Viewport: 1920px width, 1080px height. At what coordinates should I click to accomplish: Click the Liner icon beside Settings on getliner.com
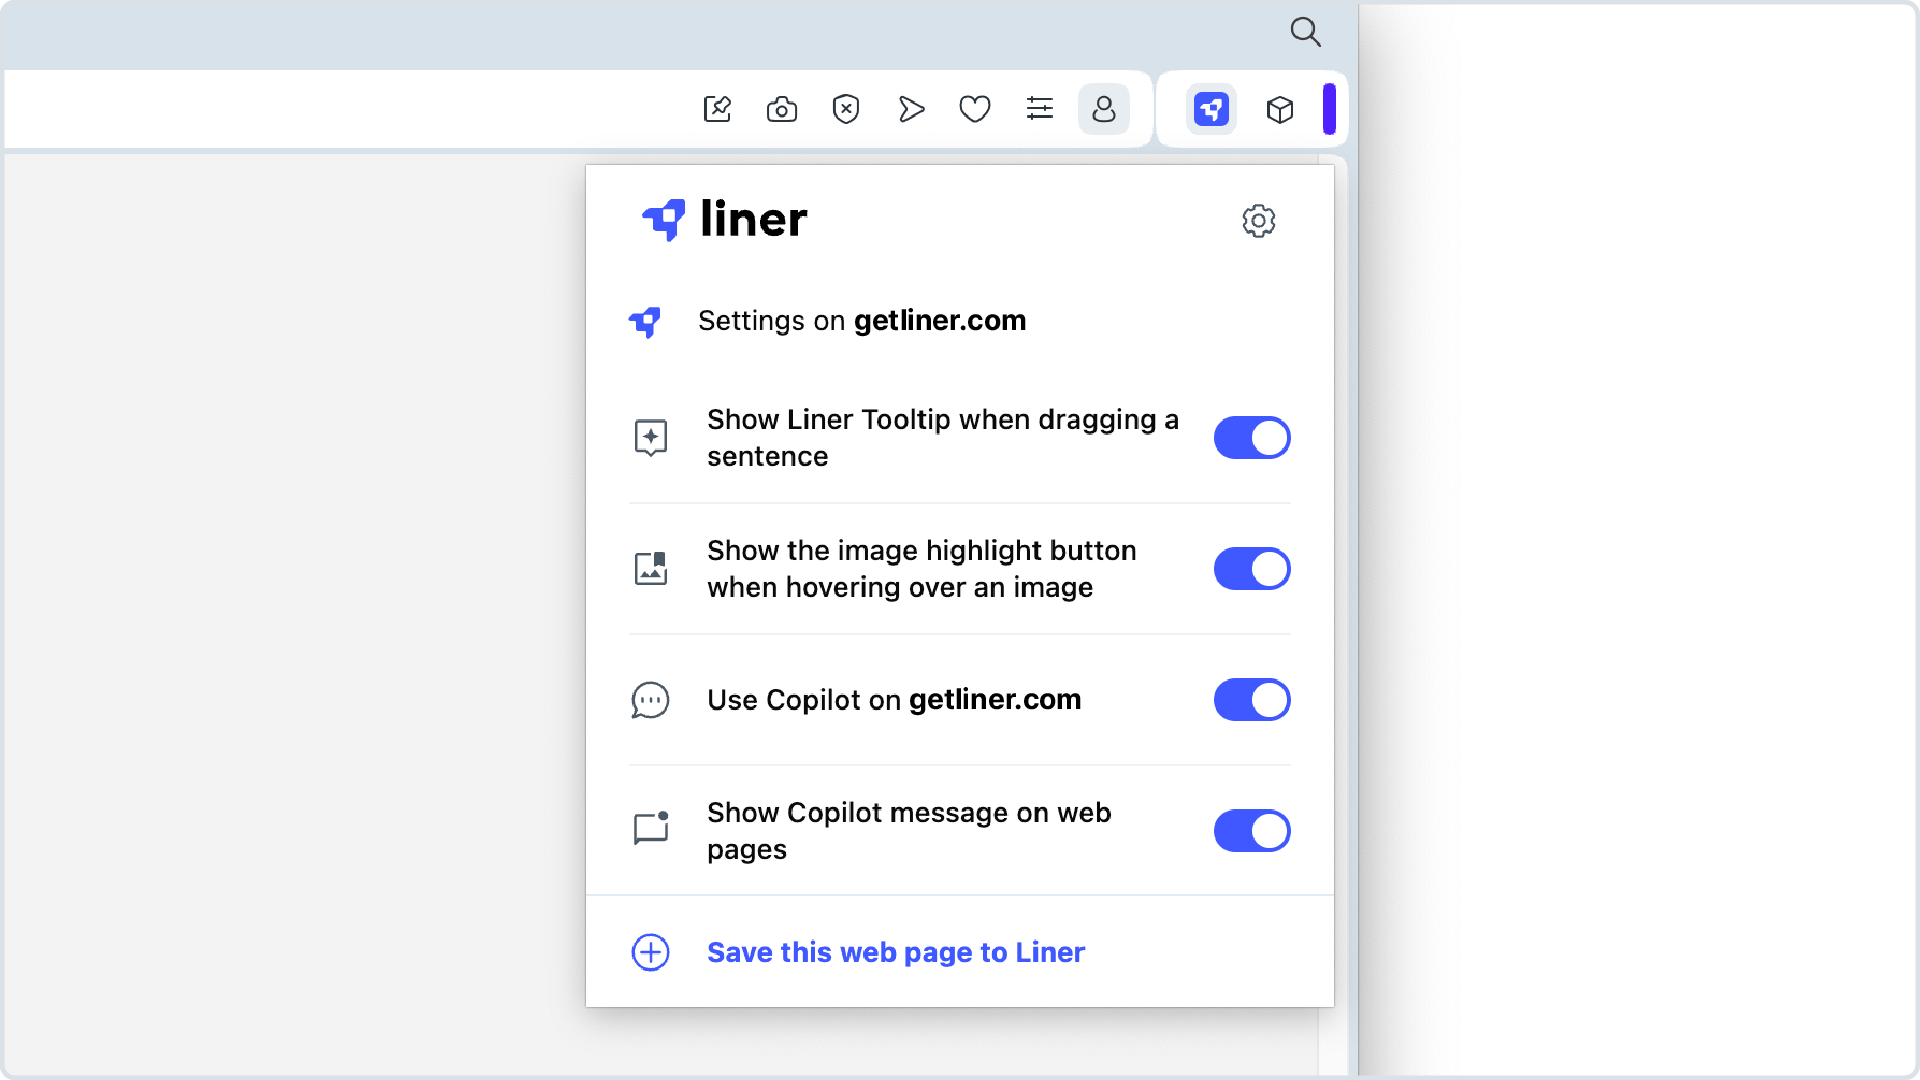645,322
